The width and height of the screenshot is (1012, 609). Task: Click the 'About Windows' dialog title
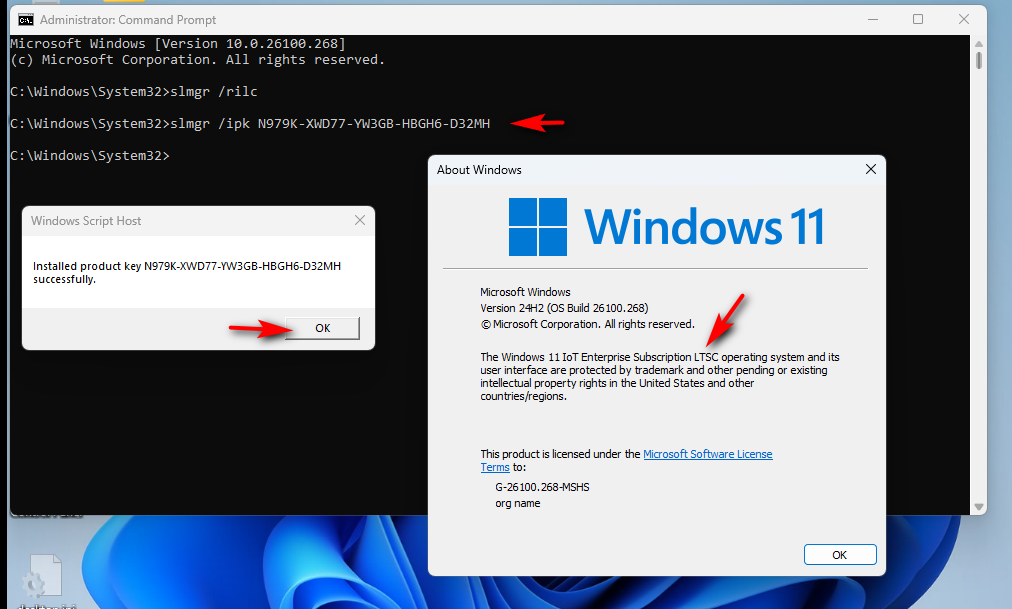pyautogui.click(x=479, y=170)
